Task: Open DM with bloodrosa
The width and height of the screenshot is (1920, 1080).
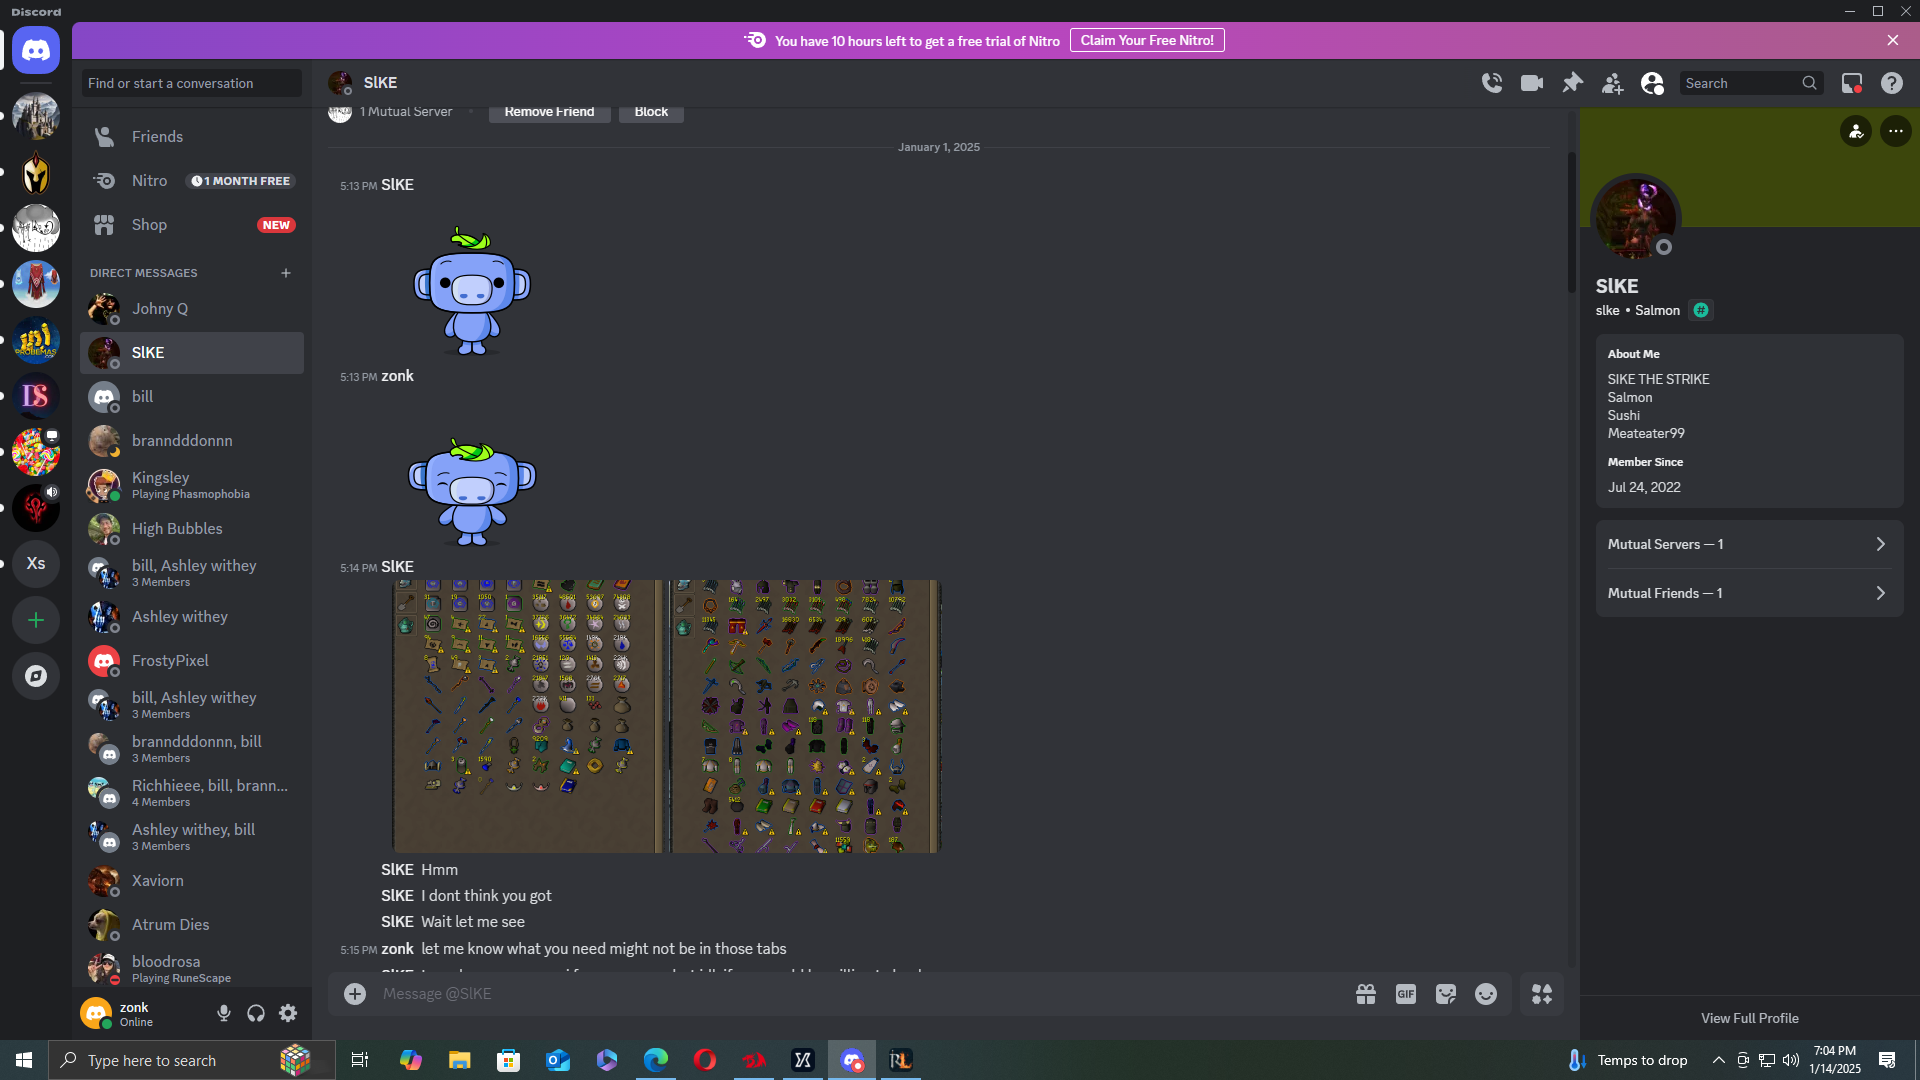Action: point(192,969)
